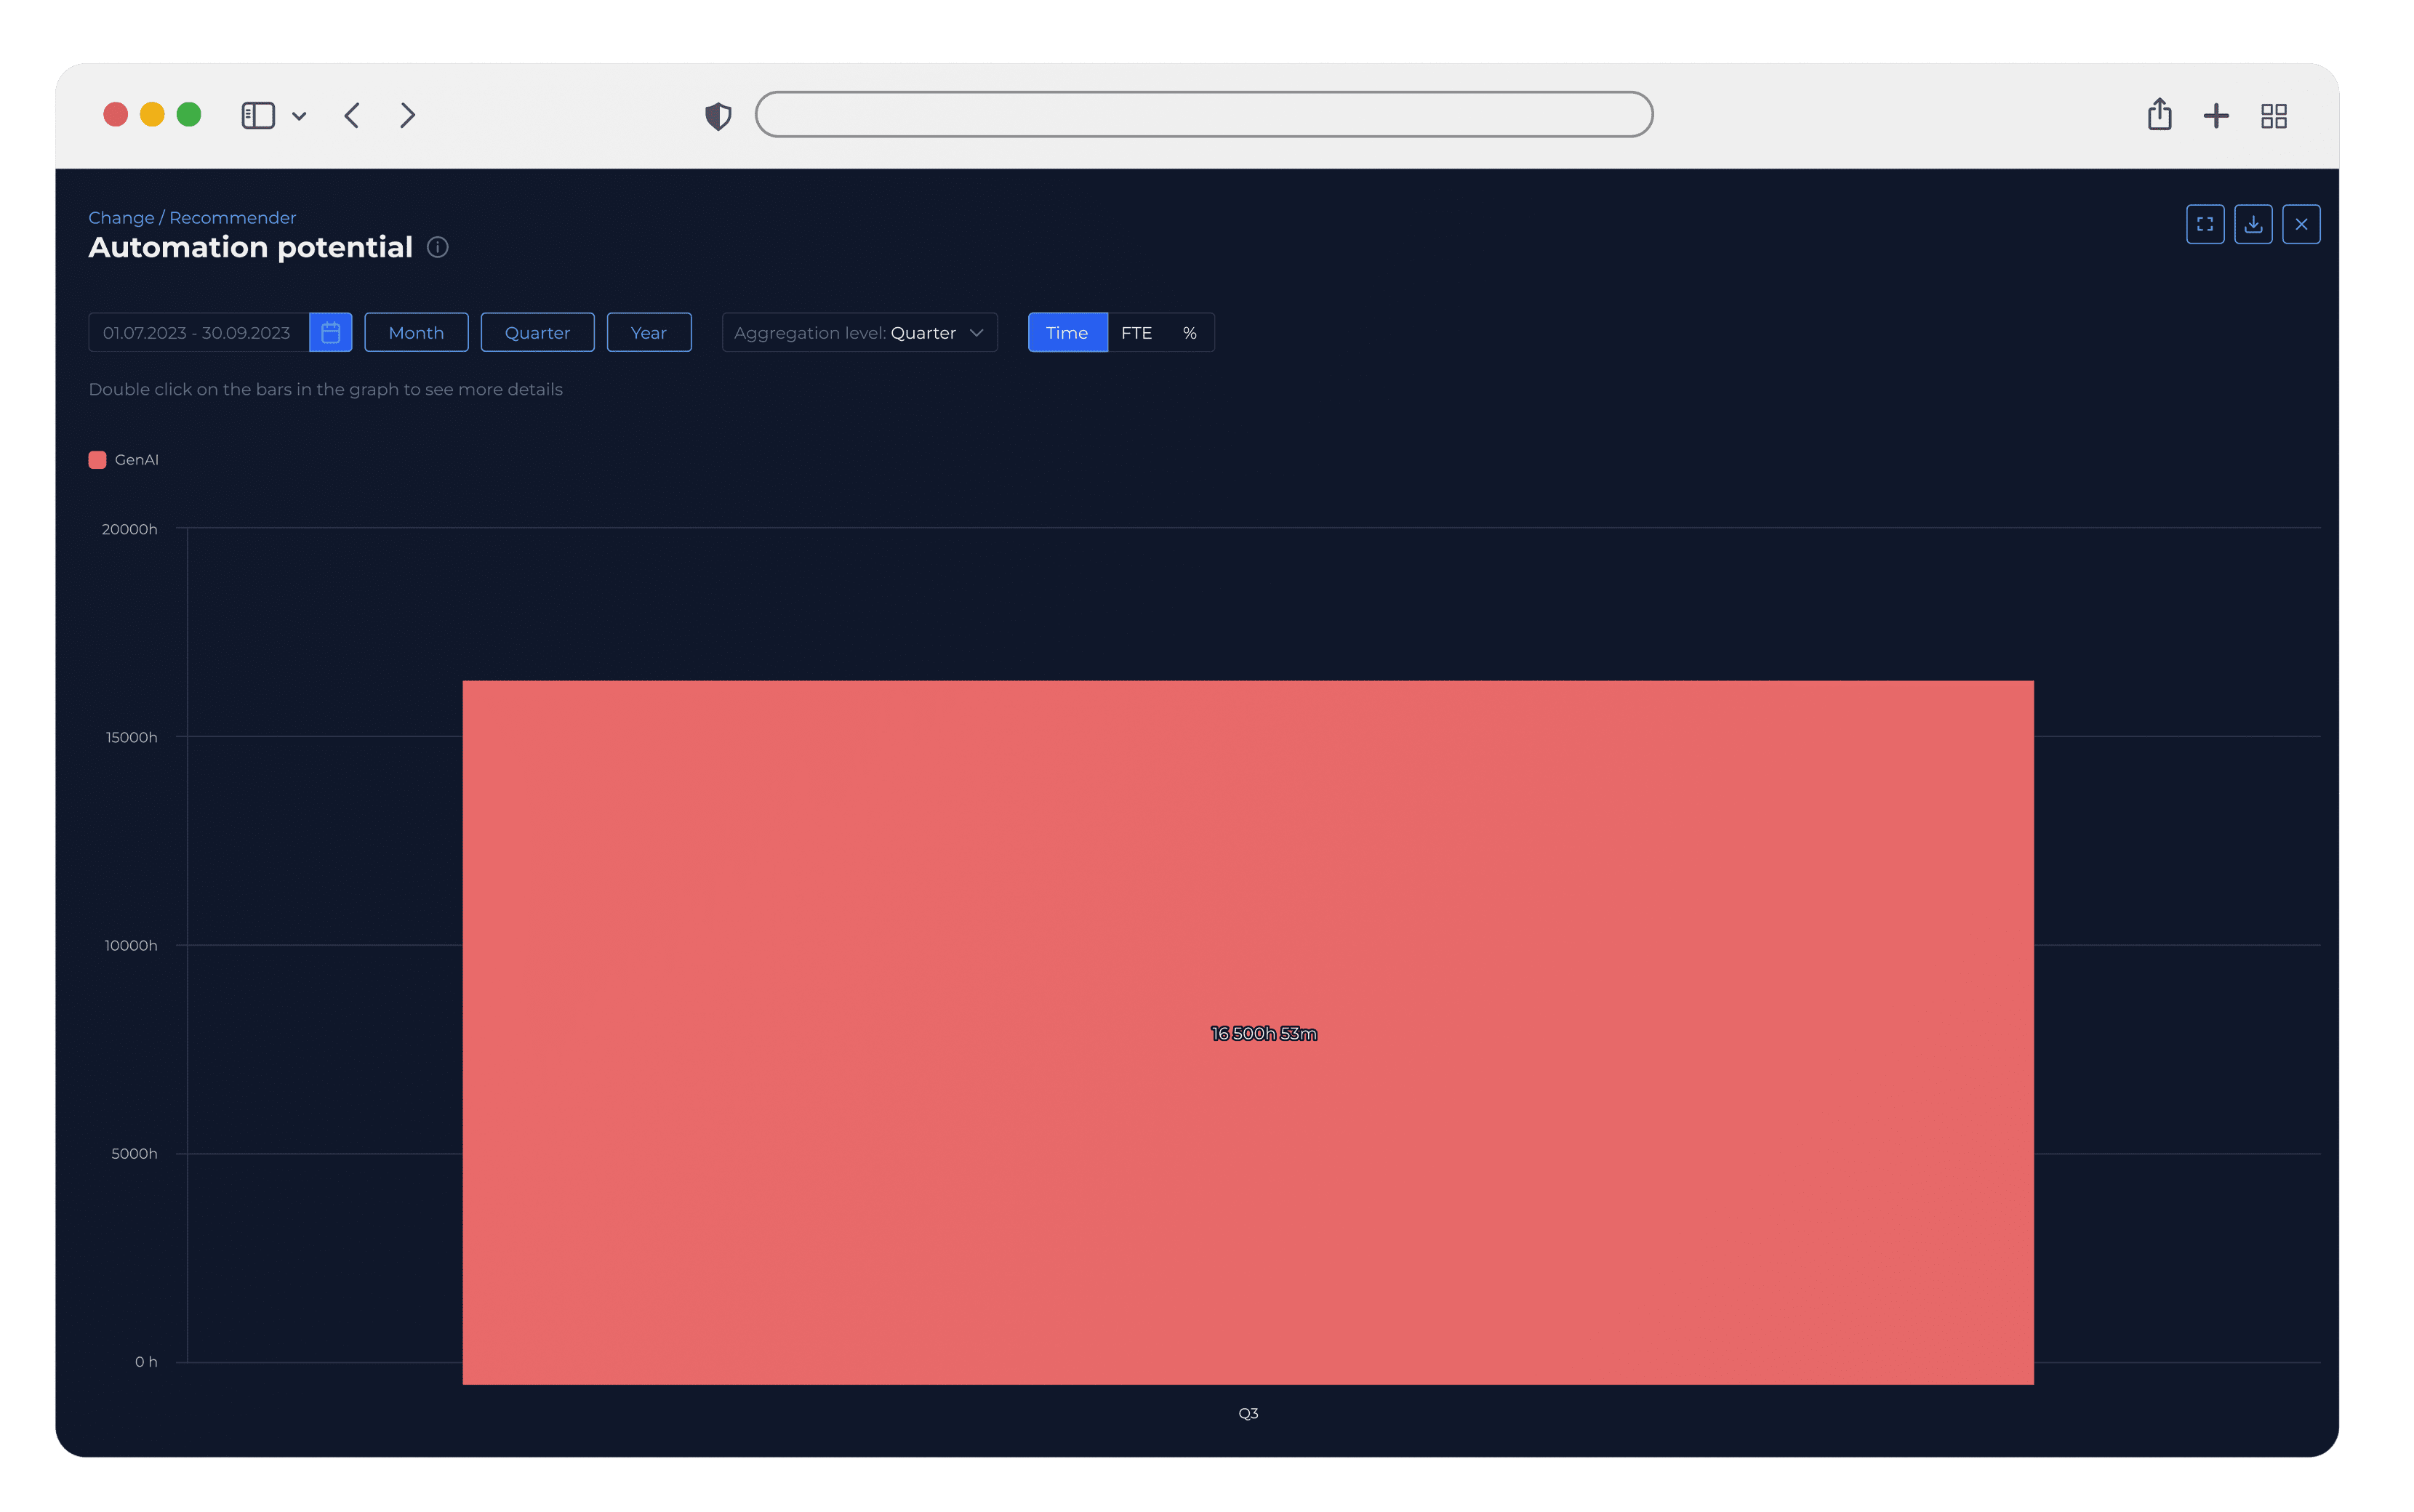The height and width of the screenshot is (1512, 2414).
Task: Navigate to the Recommender breadcrumb link
Action: (231, 217)
